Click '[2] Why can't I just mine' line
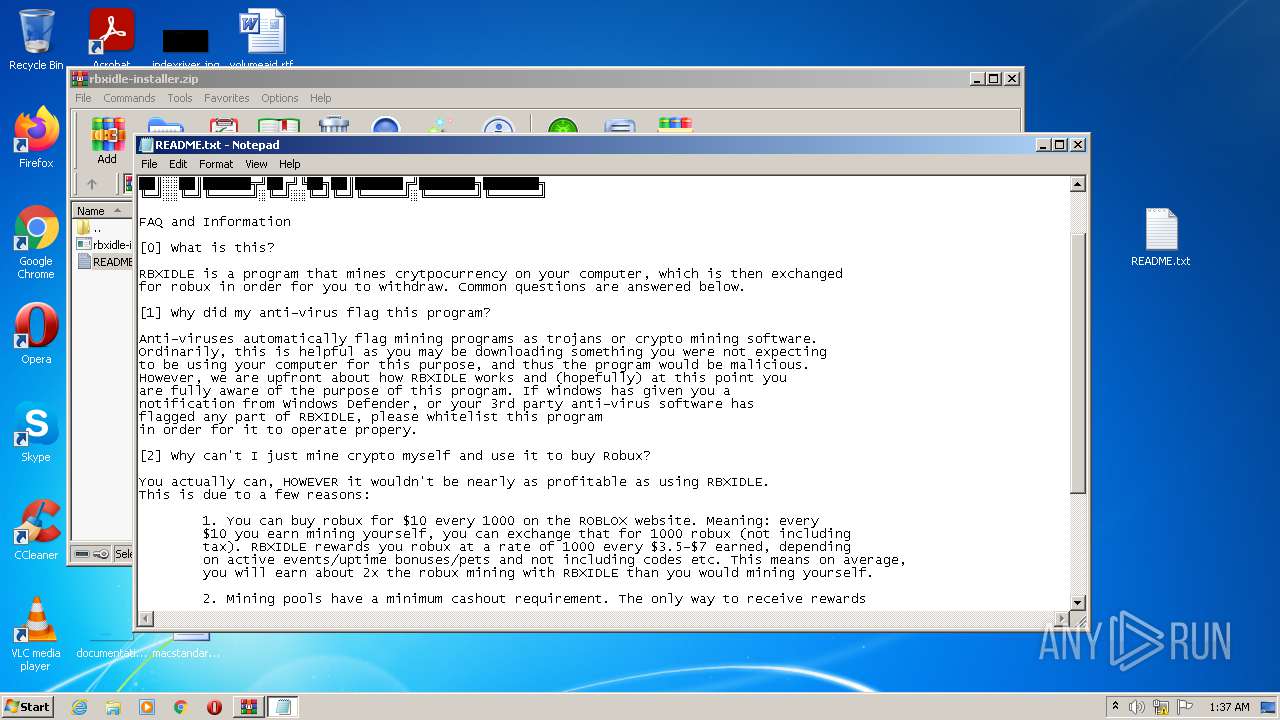This screenshot has height=720, width=1280. coord(395,456)
